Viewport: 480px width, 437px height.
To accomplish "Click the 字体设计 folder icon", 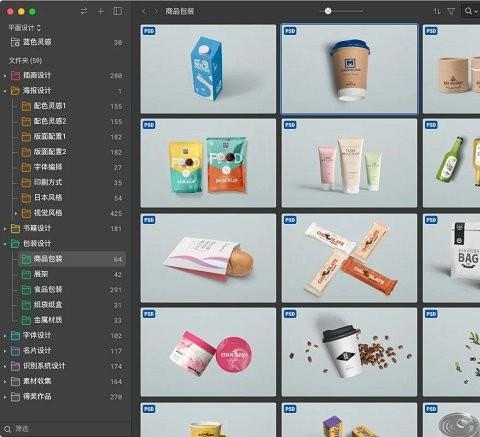I will (15, 336).
